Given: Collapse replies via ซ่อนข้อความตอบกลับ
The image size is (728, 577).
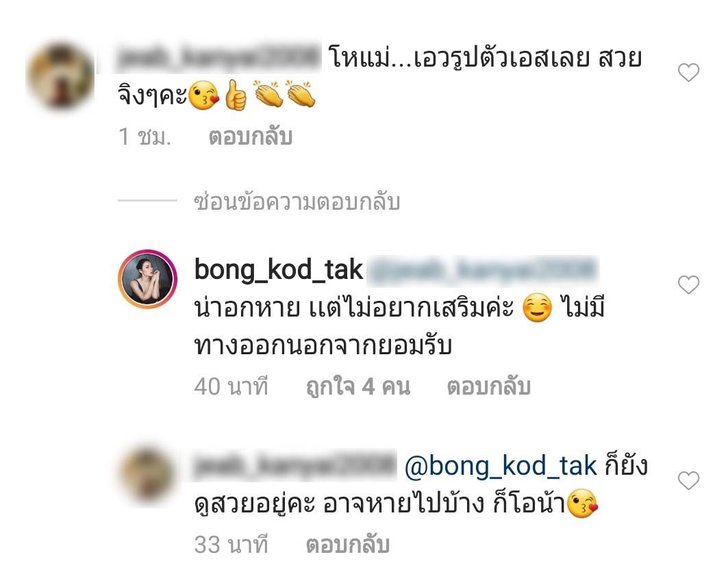Looking at the screenshot, I should pos(297,202).
